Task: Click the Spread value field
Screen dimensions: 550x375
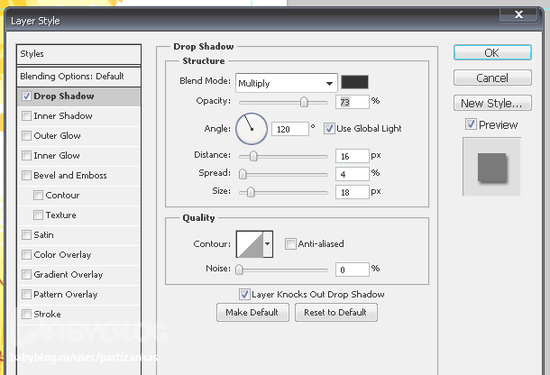Action: 352,174
